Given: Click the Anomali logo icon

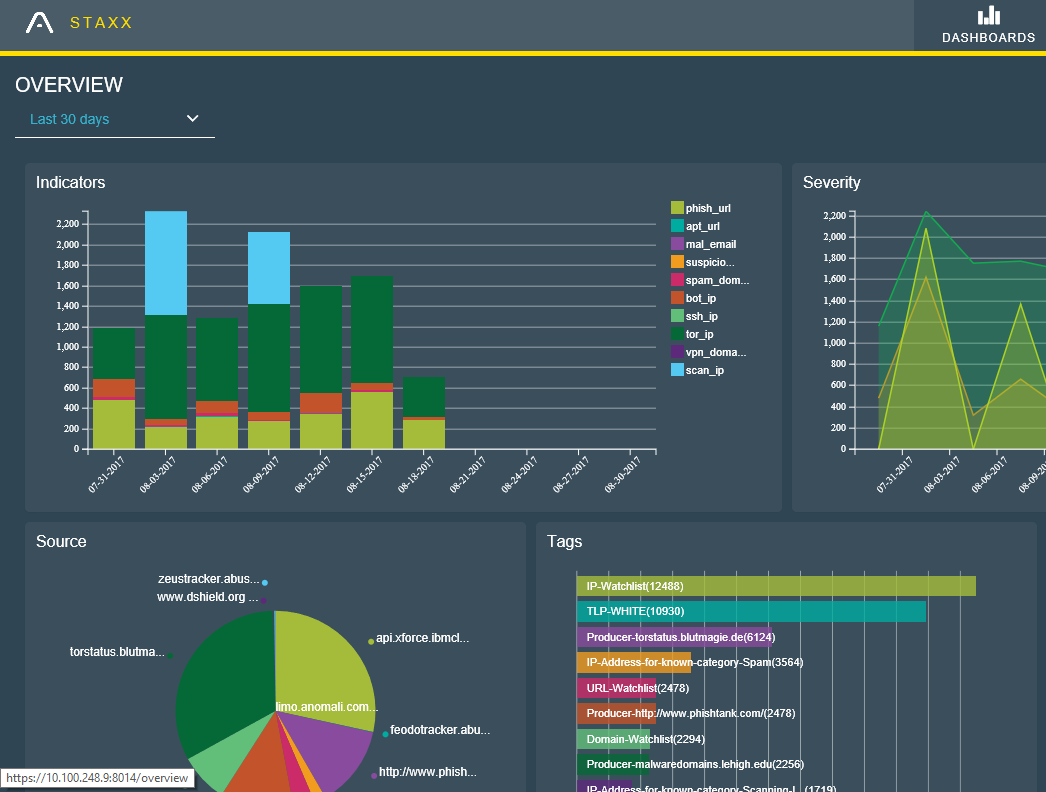Looking at the screenshot, I should point(39,23).
